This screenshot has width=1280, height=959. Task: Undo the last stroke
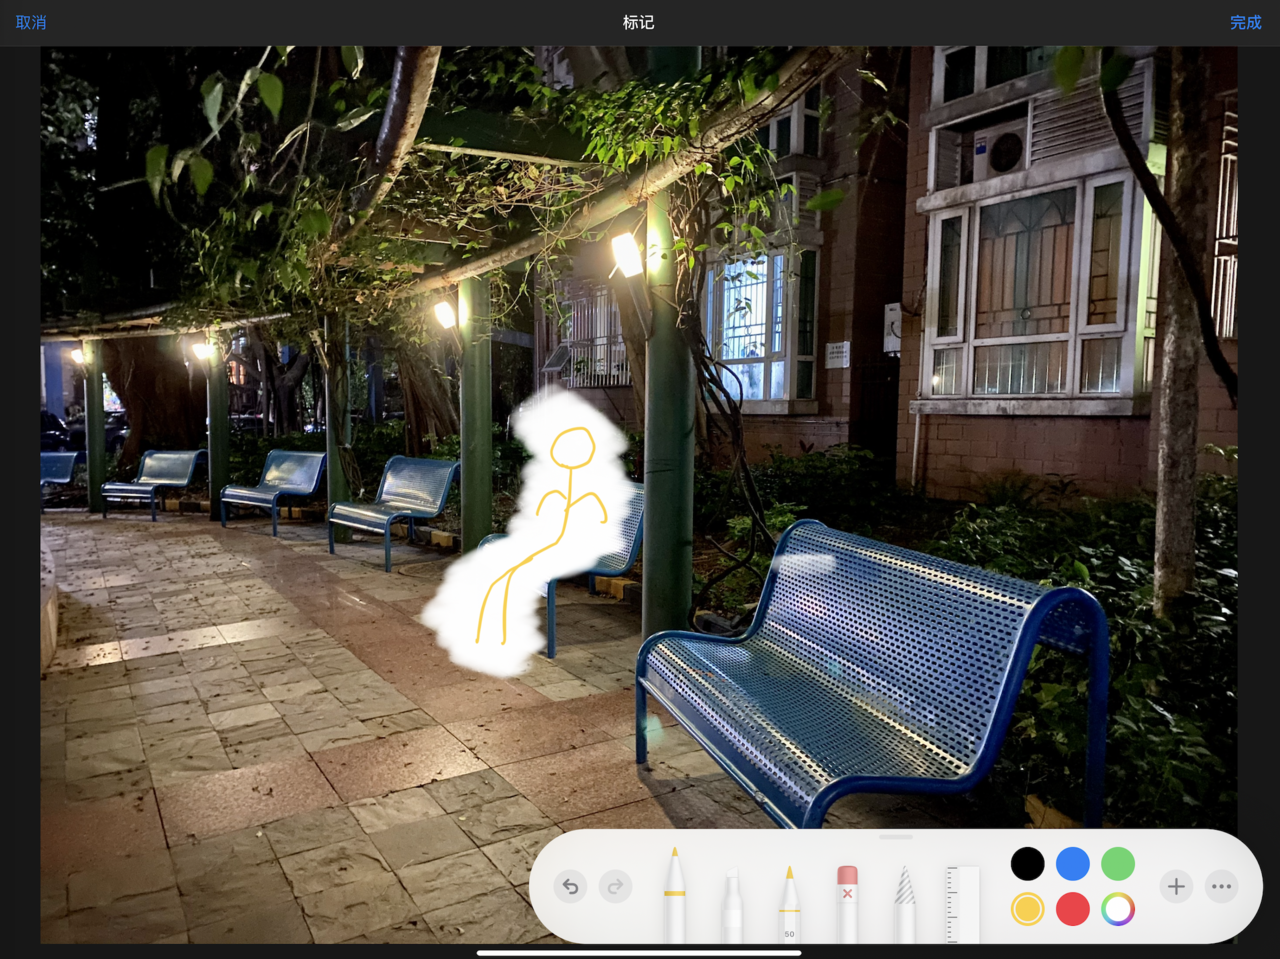tap(571, 886)
